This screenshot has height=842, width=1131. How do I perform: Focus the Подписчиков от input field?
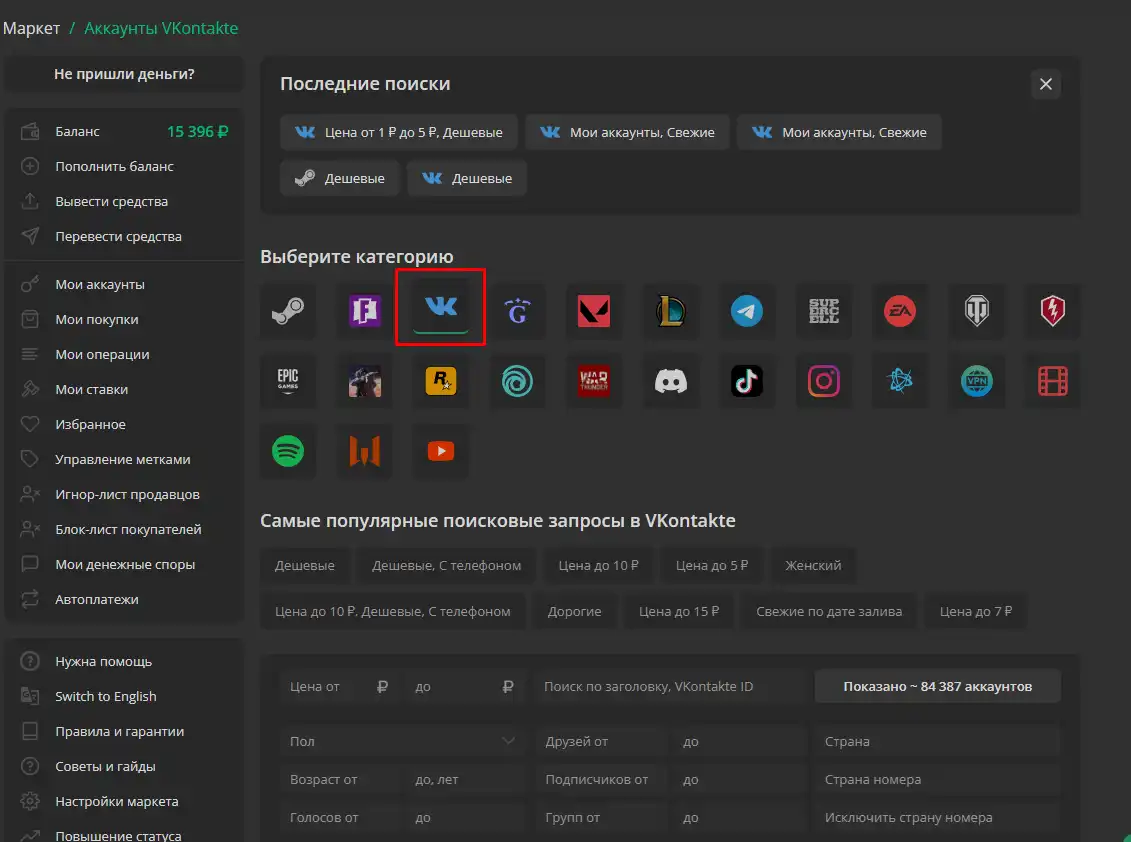coord(602,779)
